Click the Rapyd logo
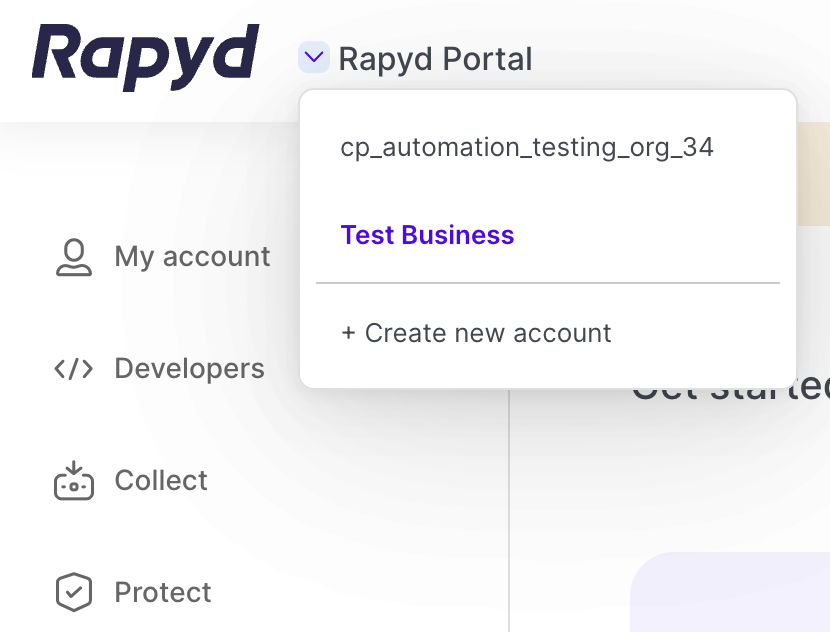This screenshot has width=830, height=632. [145, 56]
